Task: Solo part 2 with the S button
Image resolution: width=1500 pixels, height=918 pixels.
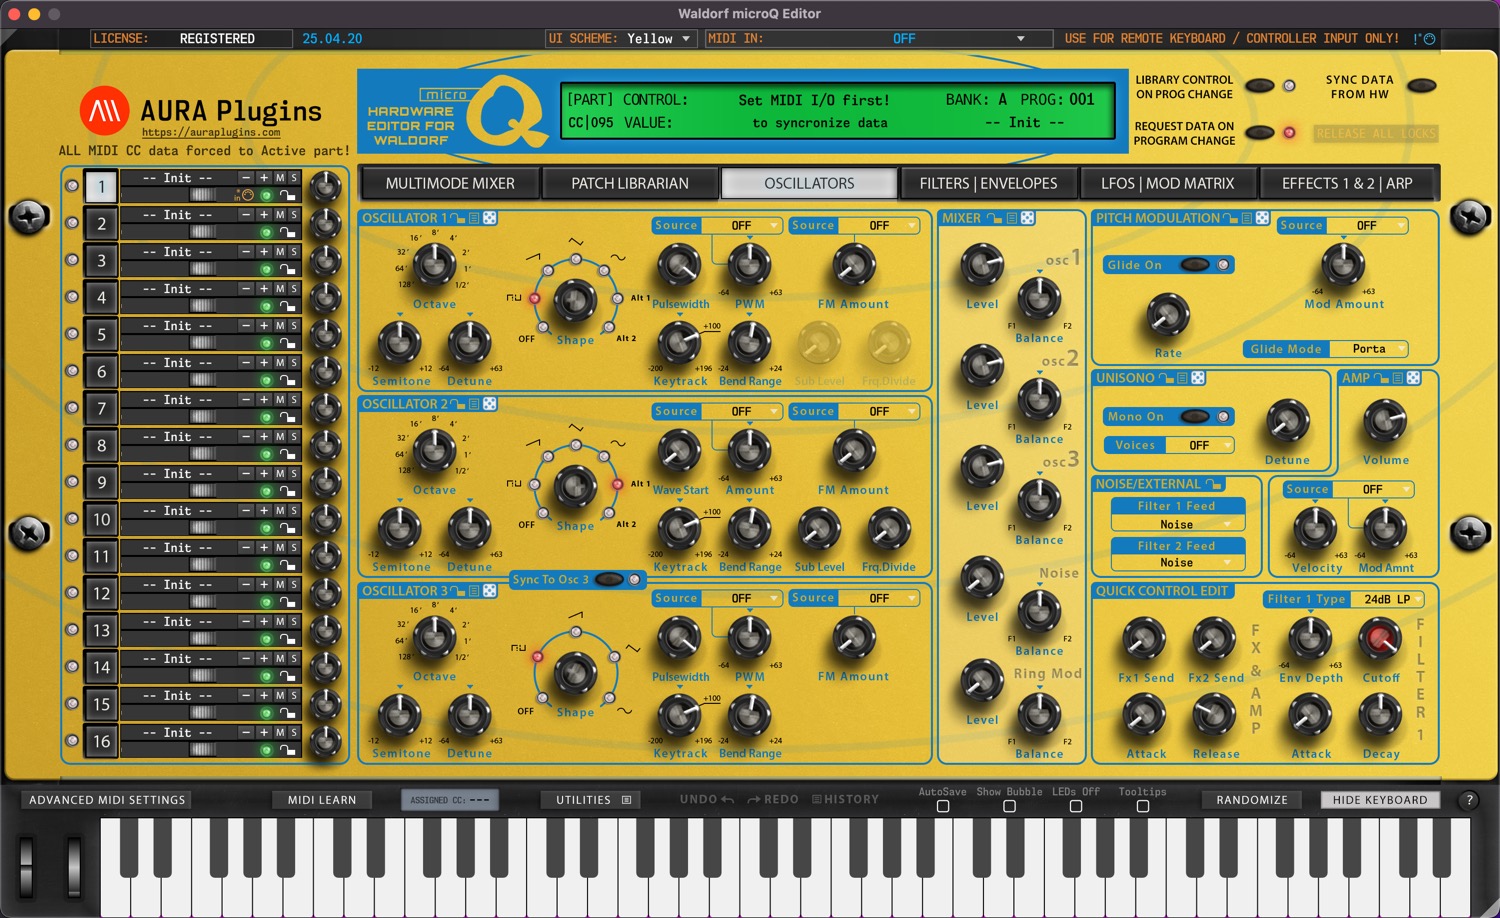Action: [x=294, y=215]
